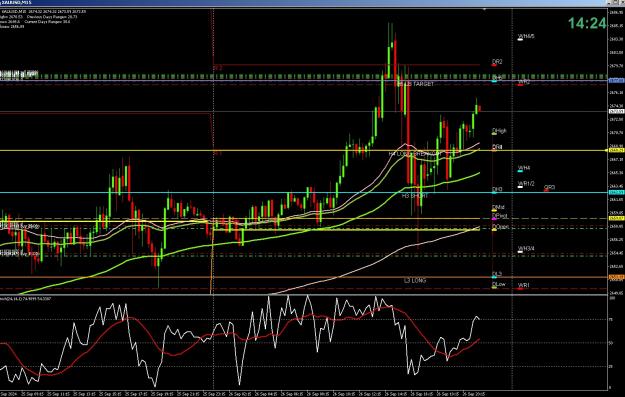
Task: Click the DLow daily low label
Action: pos(499,284)
